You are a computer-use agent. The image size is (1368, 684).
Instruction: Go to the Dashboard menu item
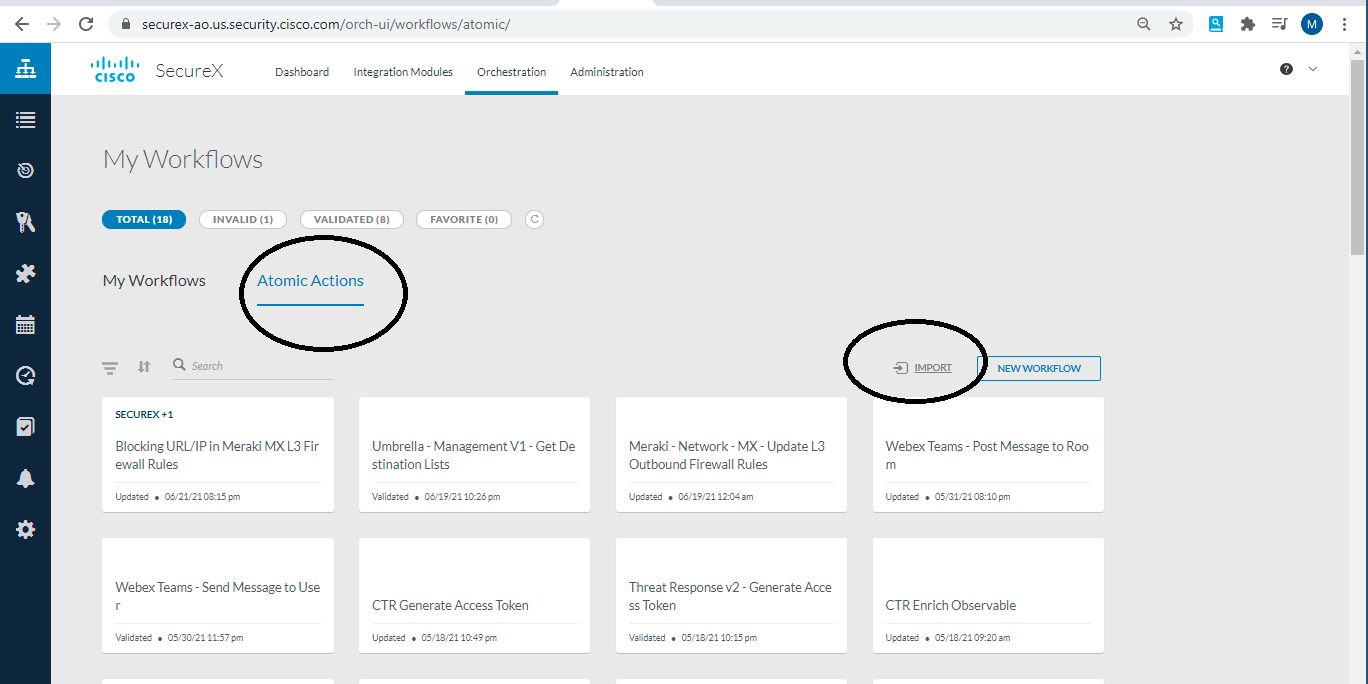[x=302, y=72]
